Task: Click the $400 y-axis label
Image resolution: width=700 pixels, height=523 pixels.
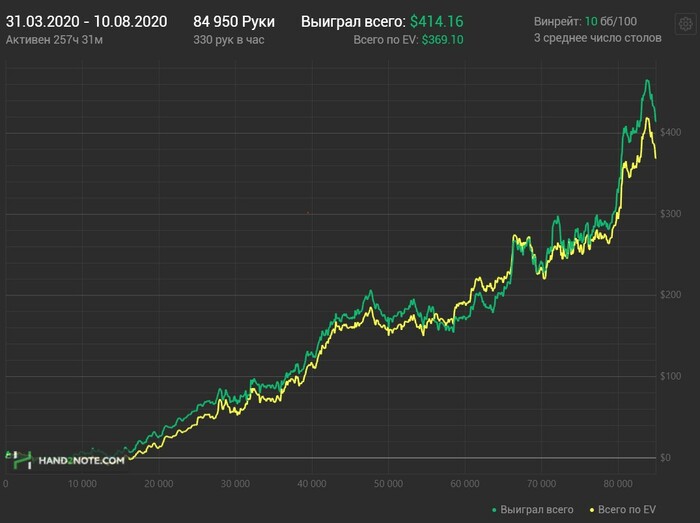Action: [671, 133]
